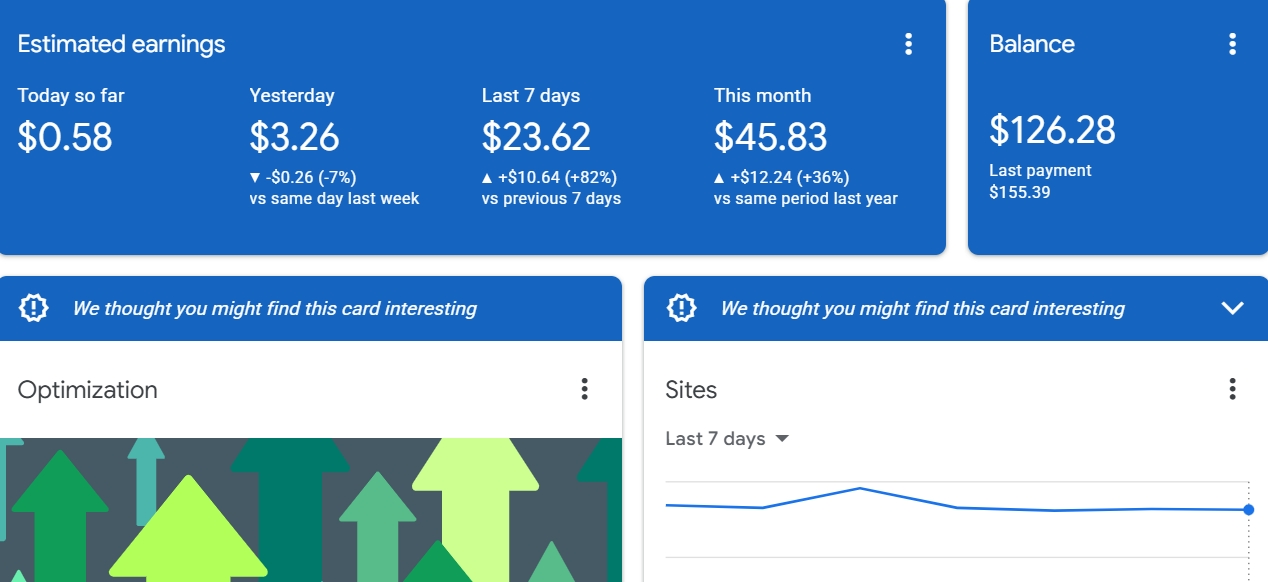The image size is (1268, 582).
Task: Select the Today so far earnings $0.58
Action: tap(65, 137)
